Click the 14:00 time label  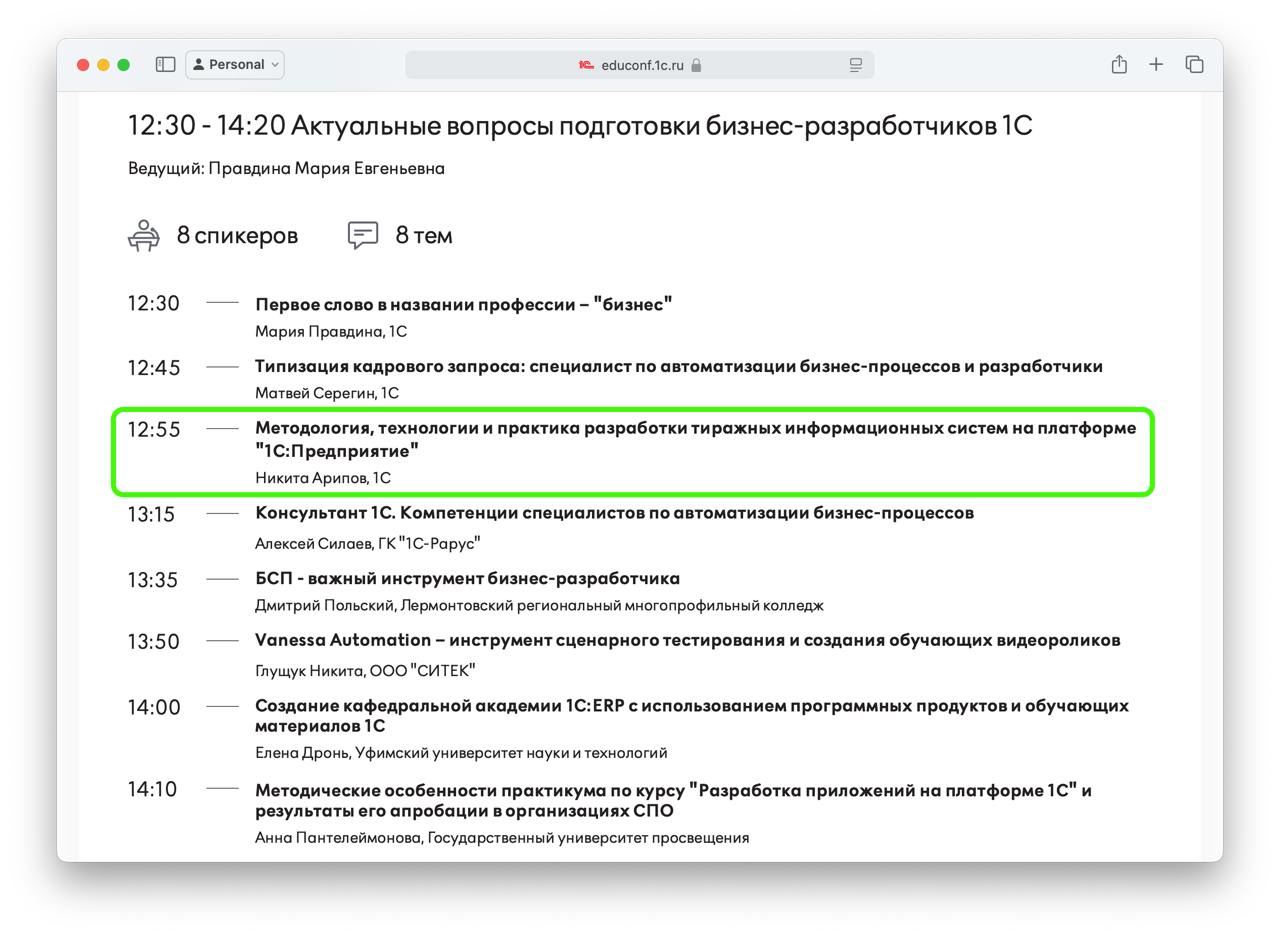(x=153, y=707)
